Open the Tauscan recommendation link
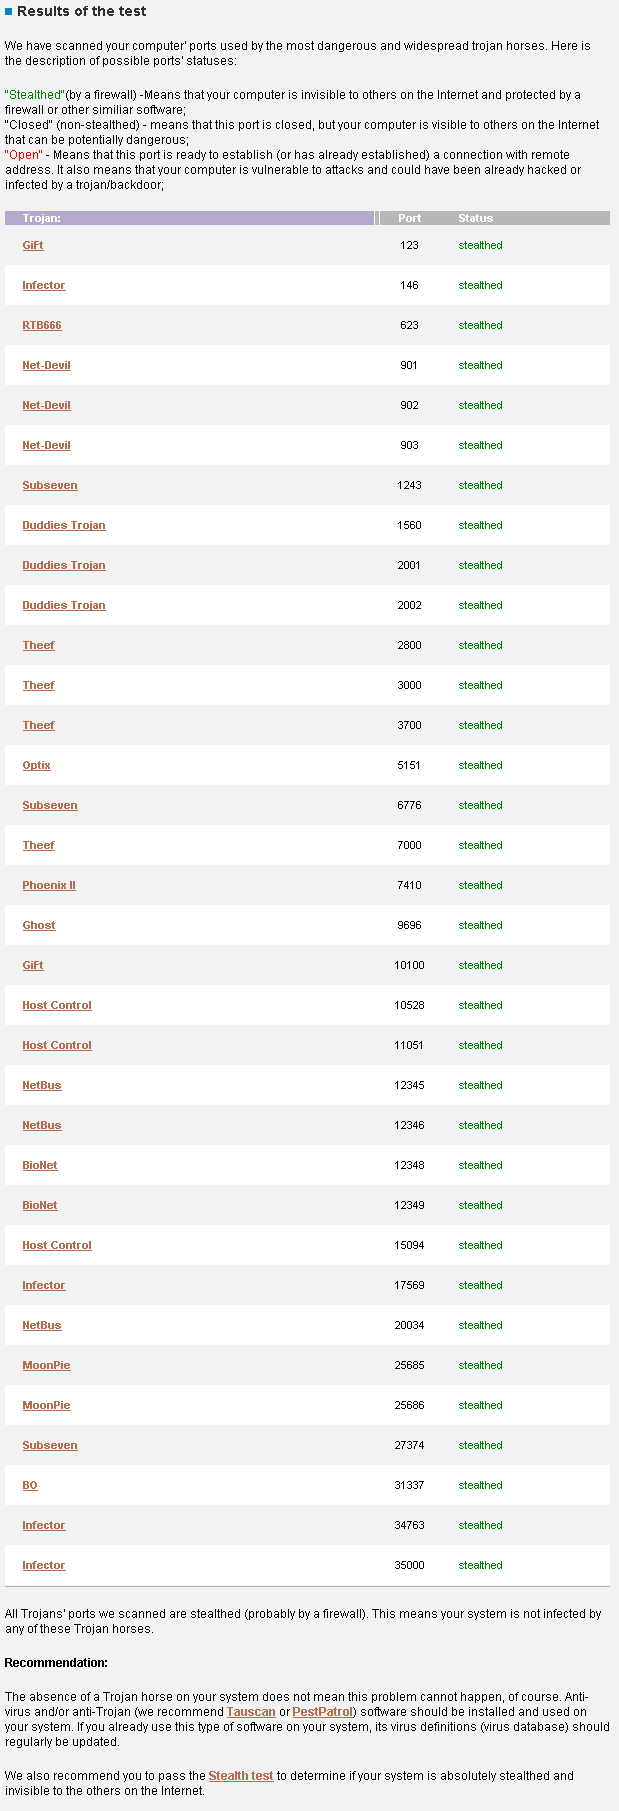619x1811 pixels. point(251,1712)
